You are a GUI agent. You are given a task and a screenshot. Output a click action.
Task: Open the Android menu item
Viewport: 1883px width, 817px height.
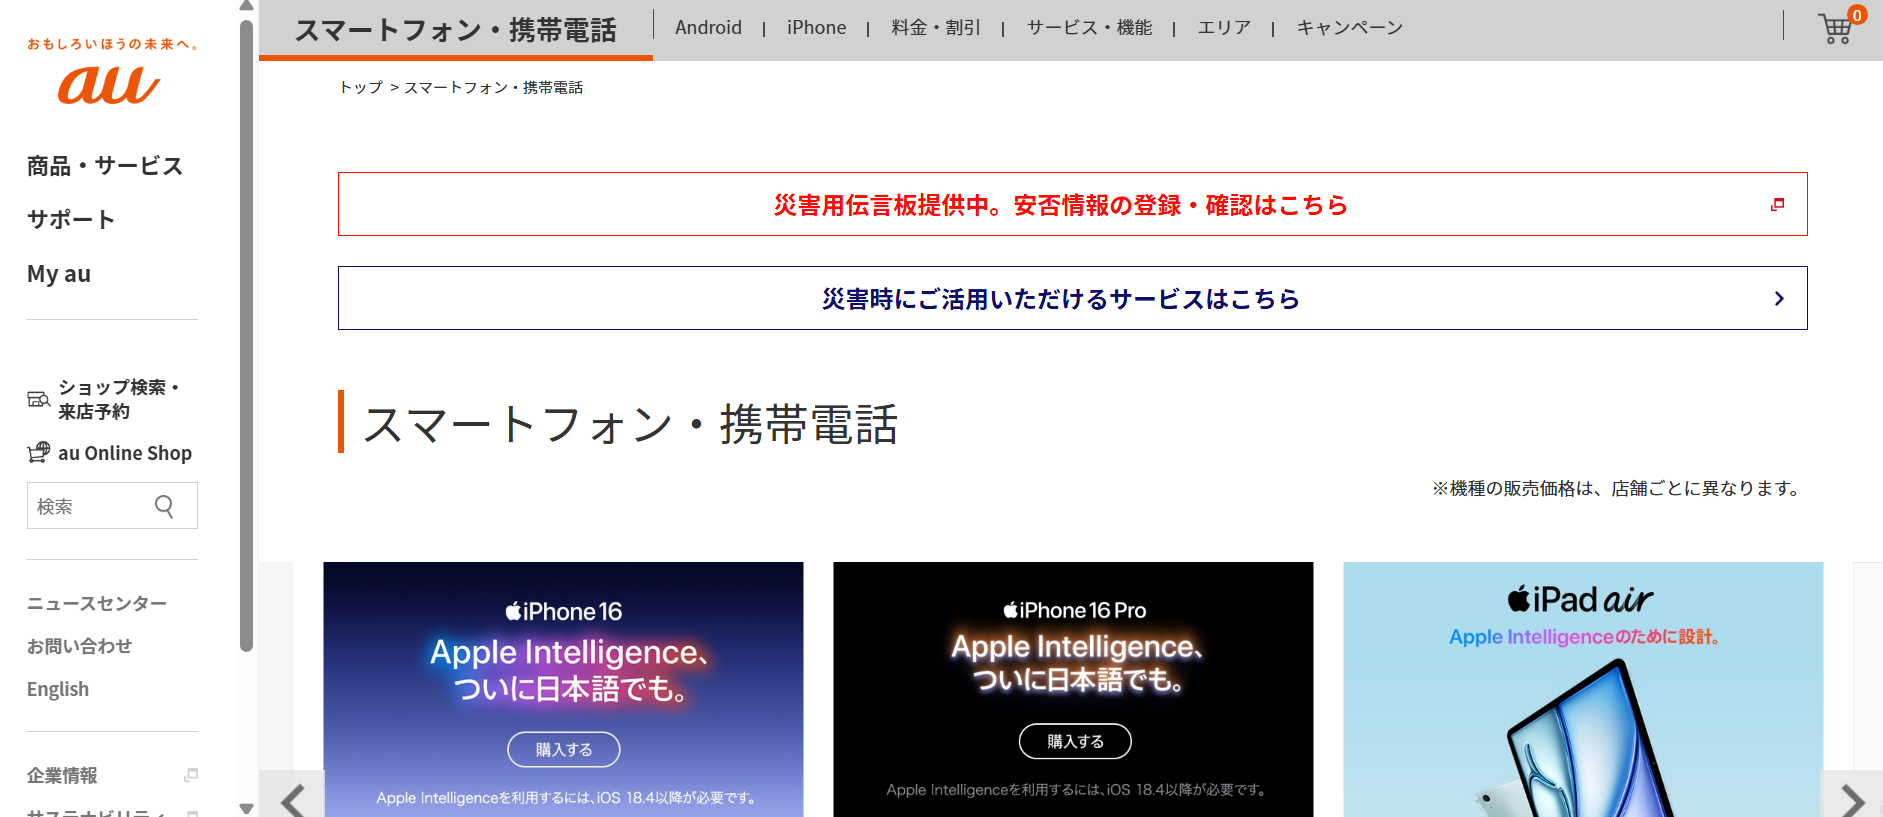click(708, 28)
